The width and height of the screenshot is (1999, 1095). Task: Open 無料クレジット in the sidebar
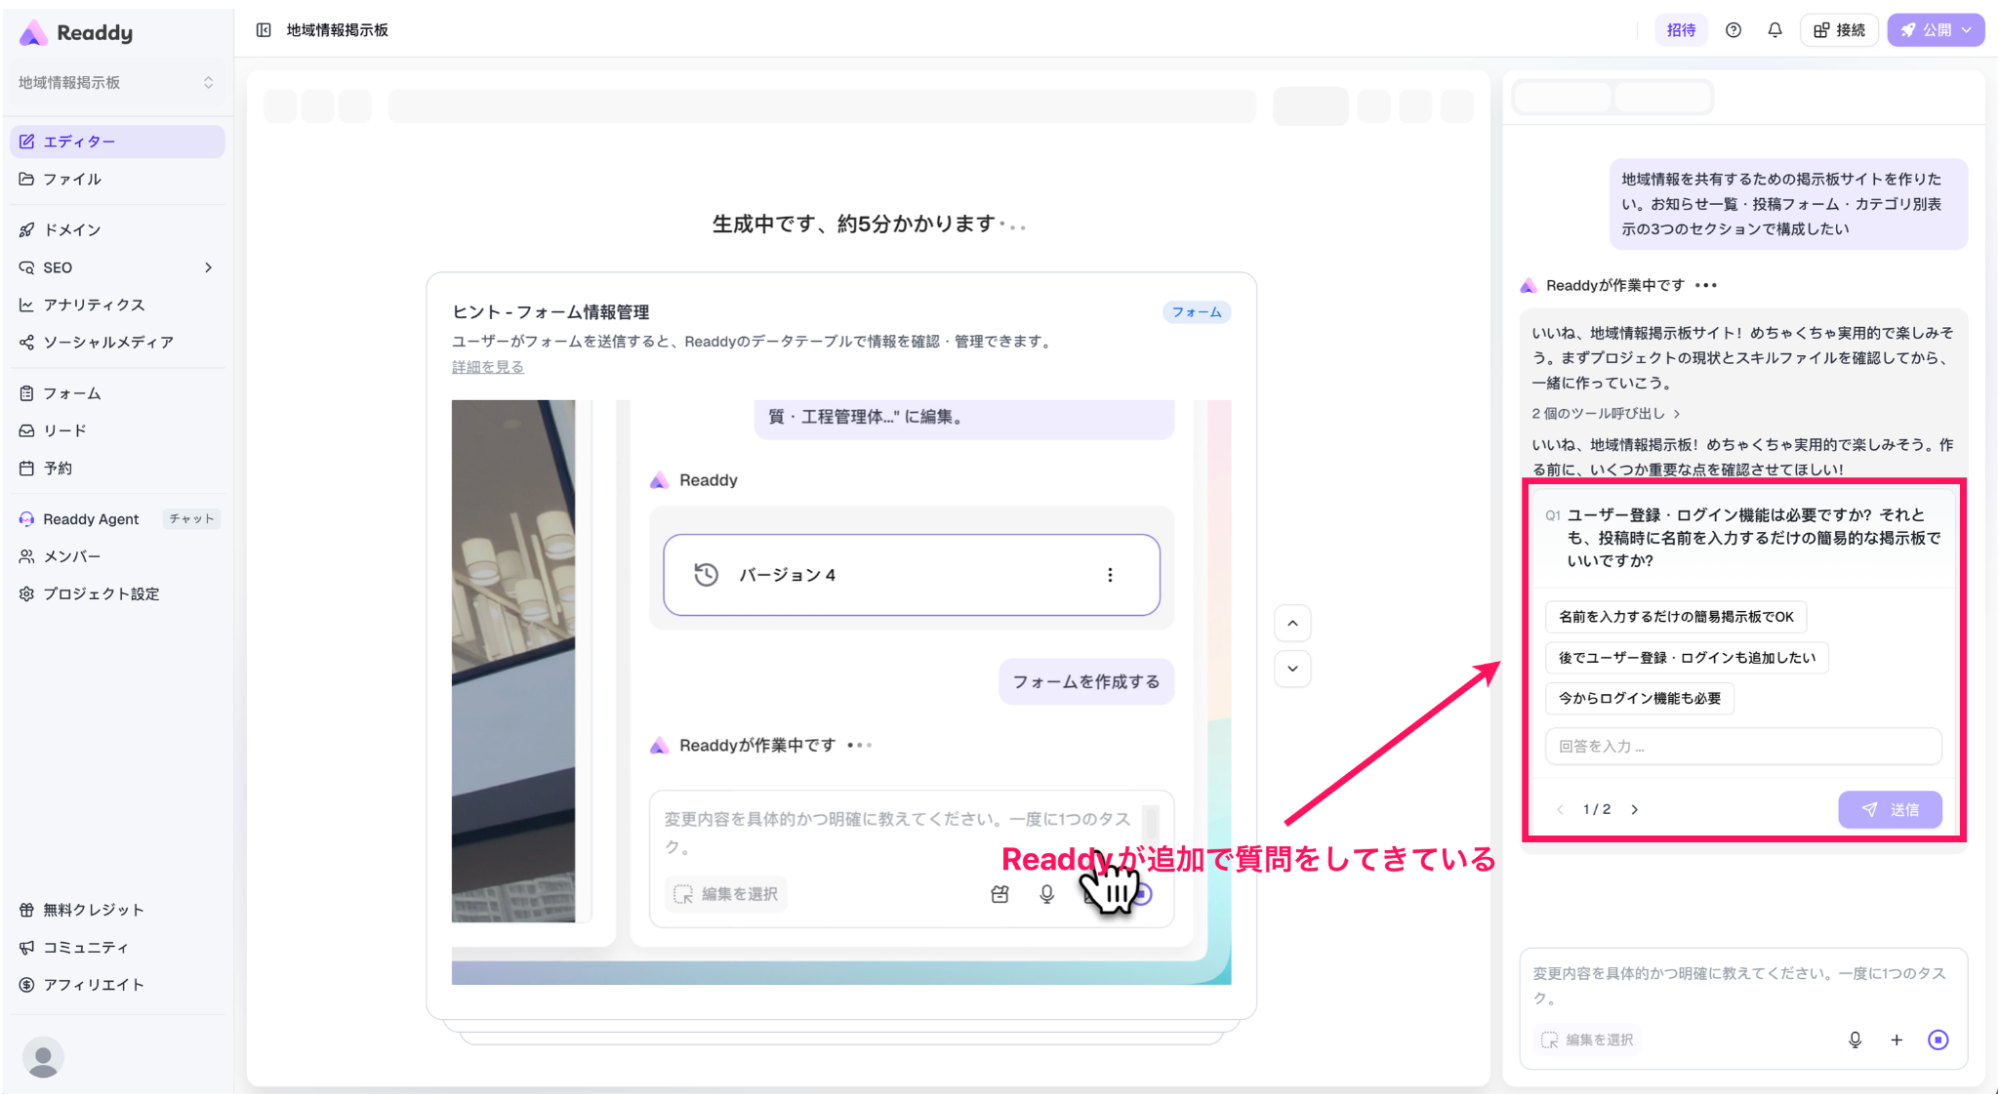pyautogui.click(x=117, y=909)
